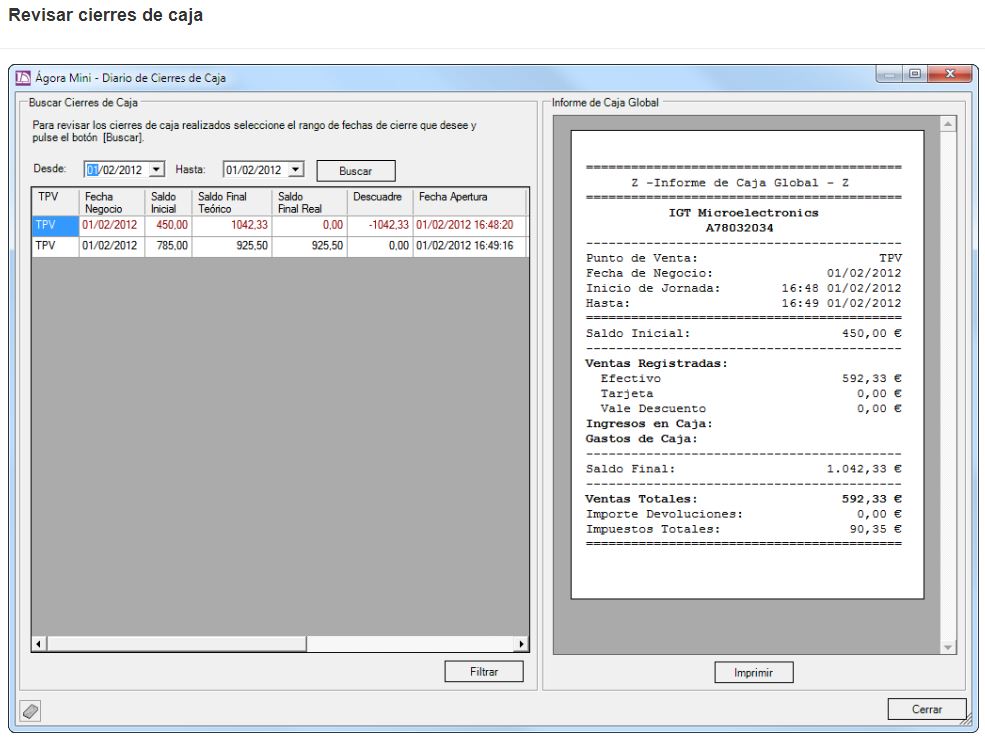
Task: Click the Filtrar button
Action: pyautogui.click(x=484, y=672)
